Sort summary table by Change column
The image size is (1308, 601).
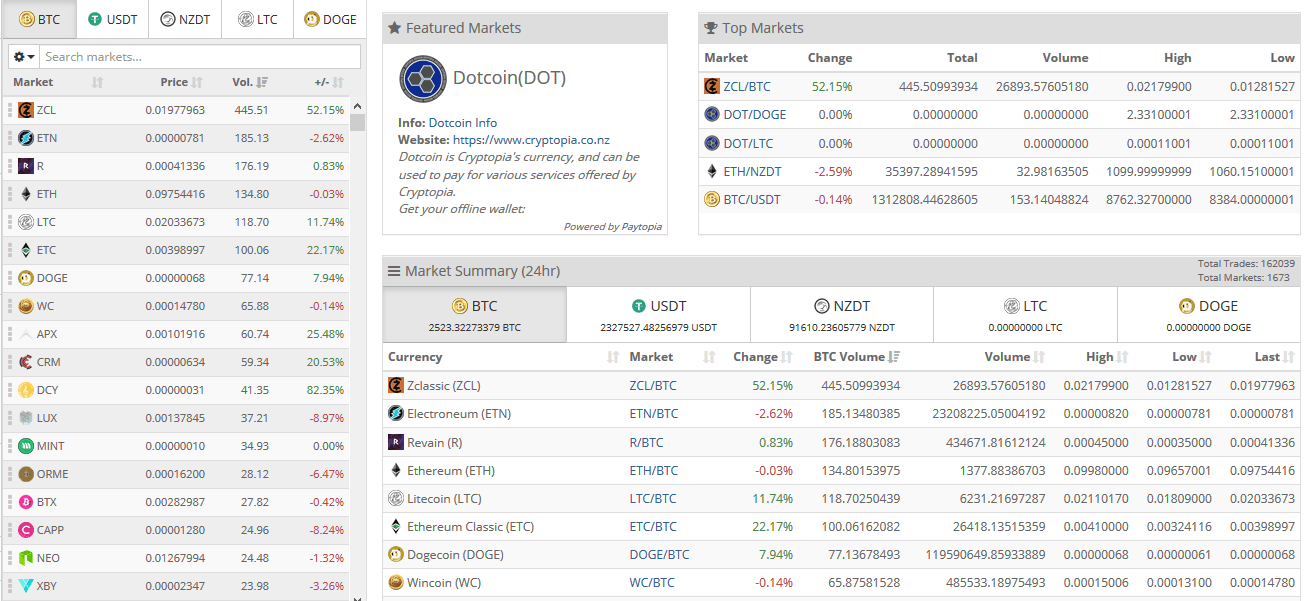[762, 357]
